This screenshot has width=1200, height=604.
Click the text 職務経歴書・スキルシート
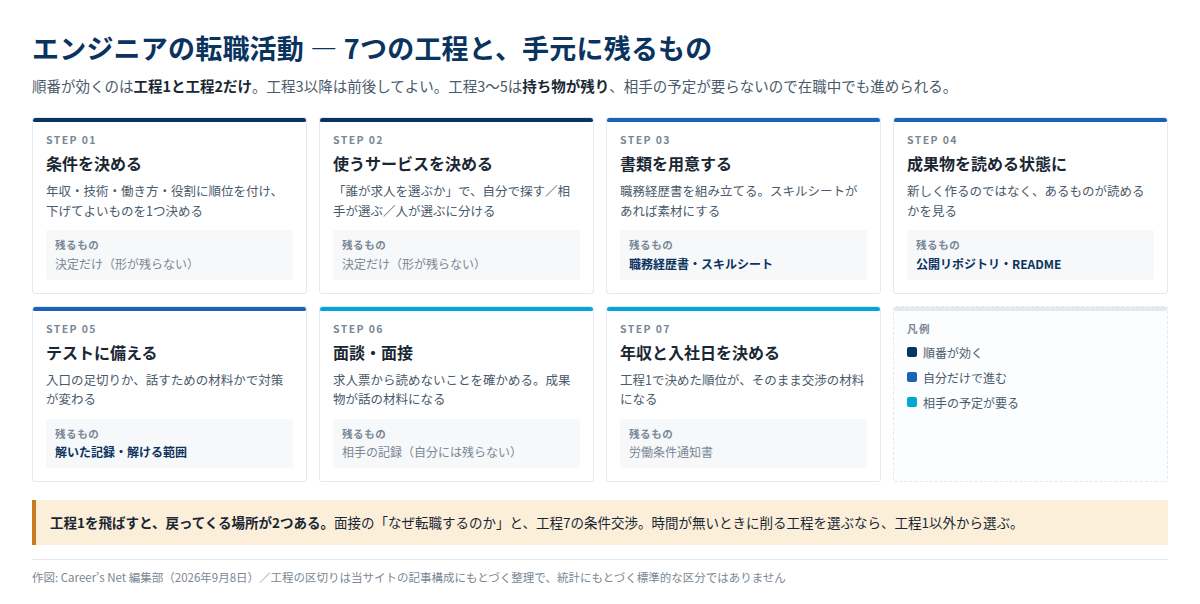[x=701, y=264]
